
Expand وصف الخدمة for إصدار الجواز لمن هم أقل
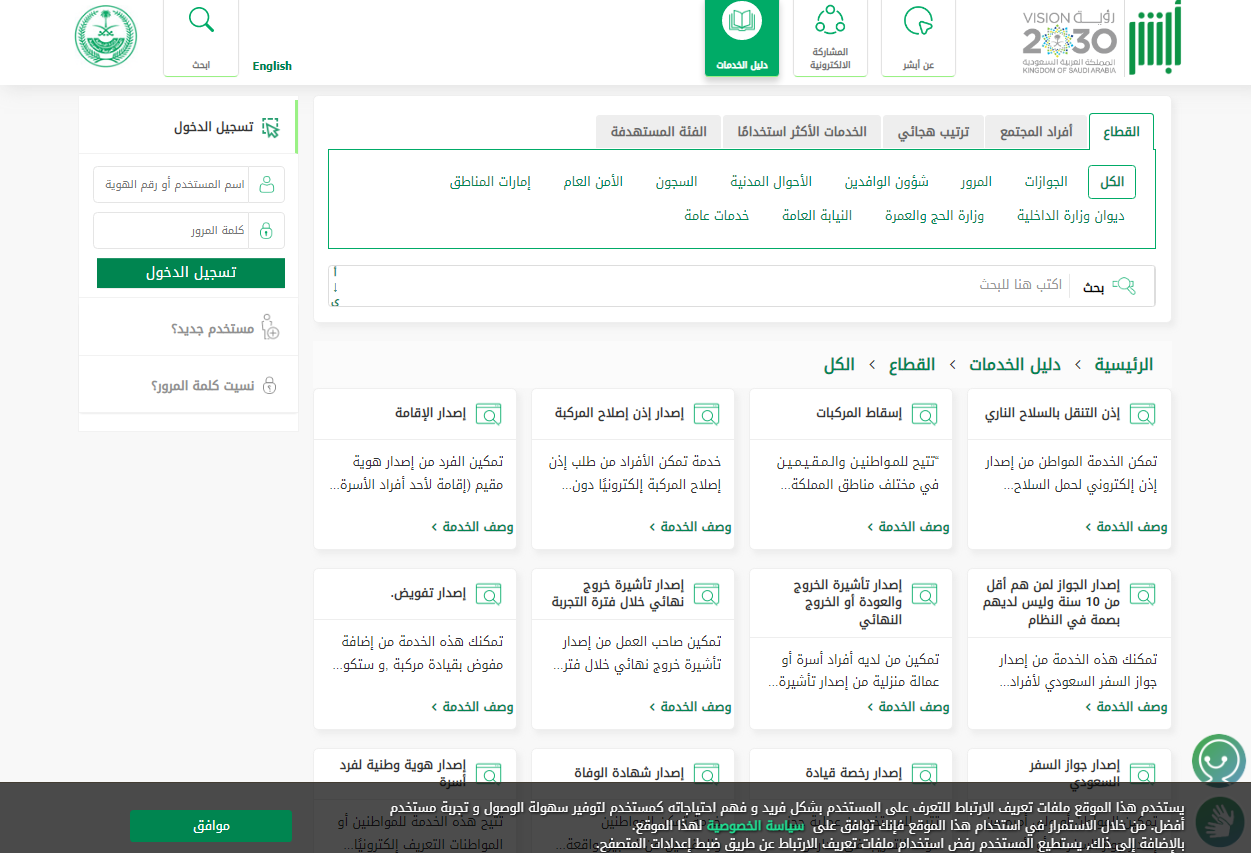pos(1127,707)
